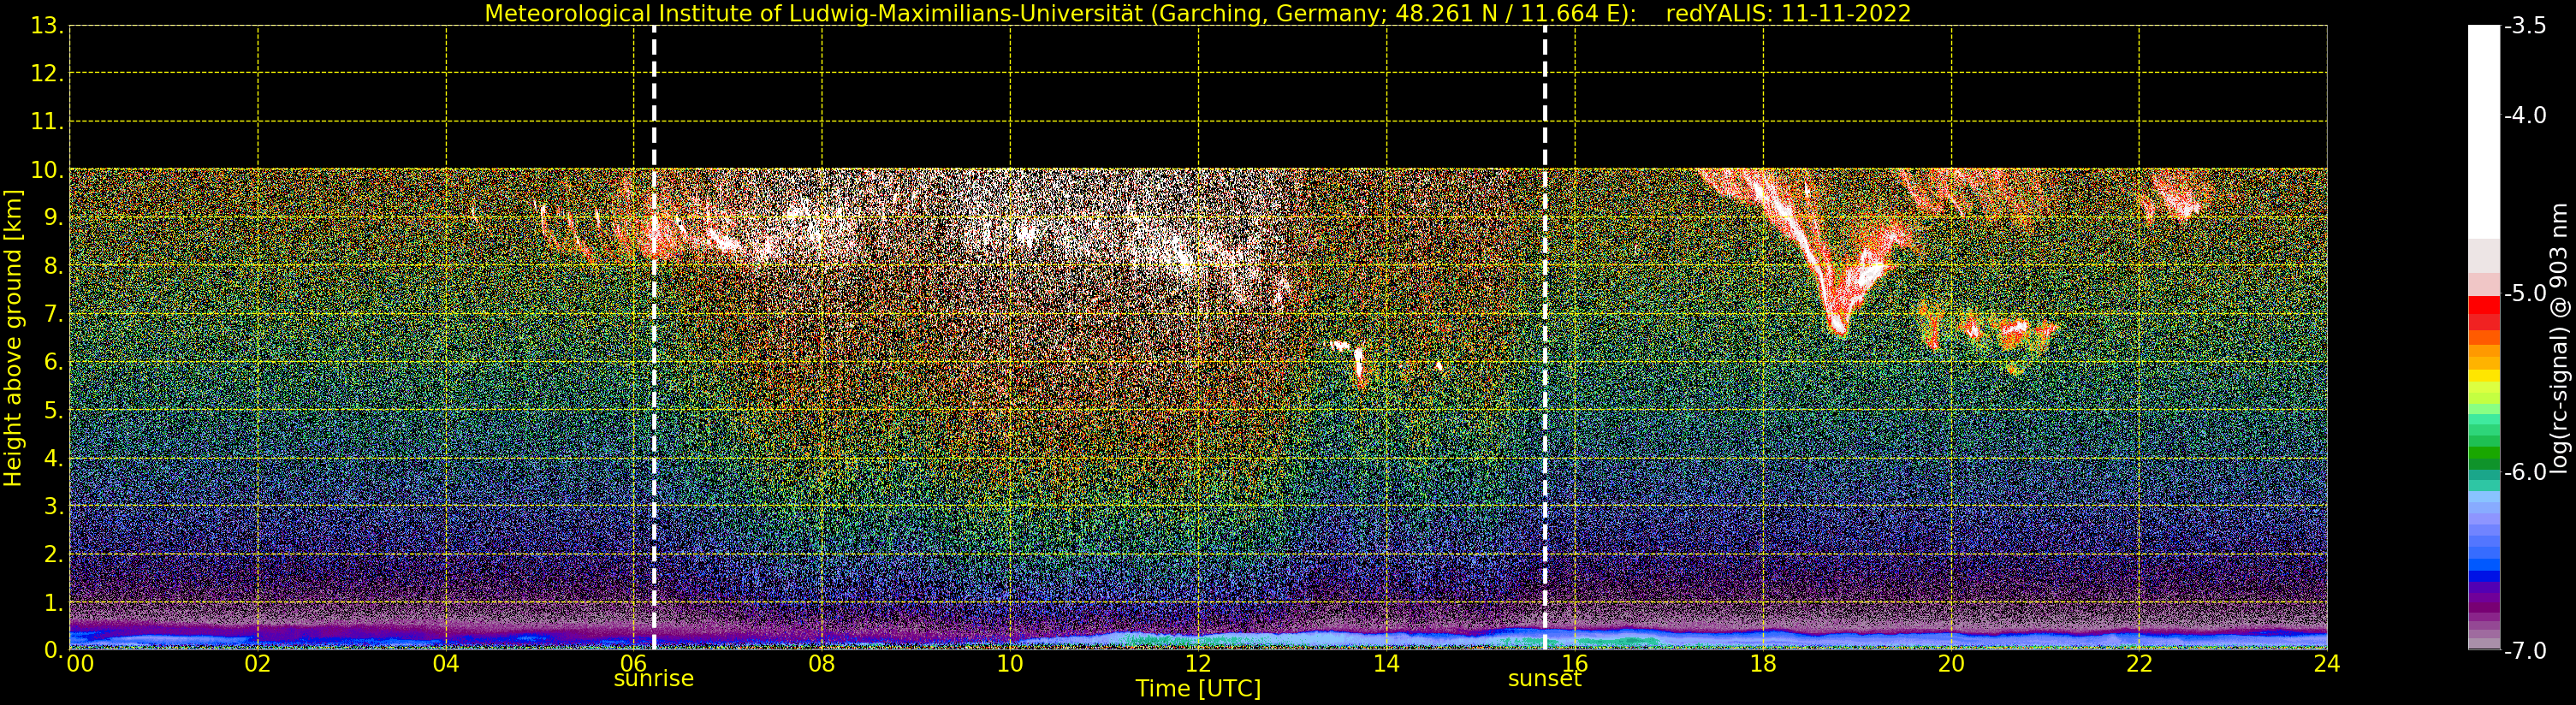The image size is (2576, 705).
Task: Click the time axis tick label 02
Action: [x=258, y=664]
